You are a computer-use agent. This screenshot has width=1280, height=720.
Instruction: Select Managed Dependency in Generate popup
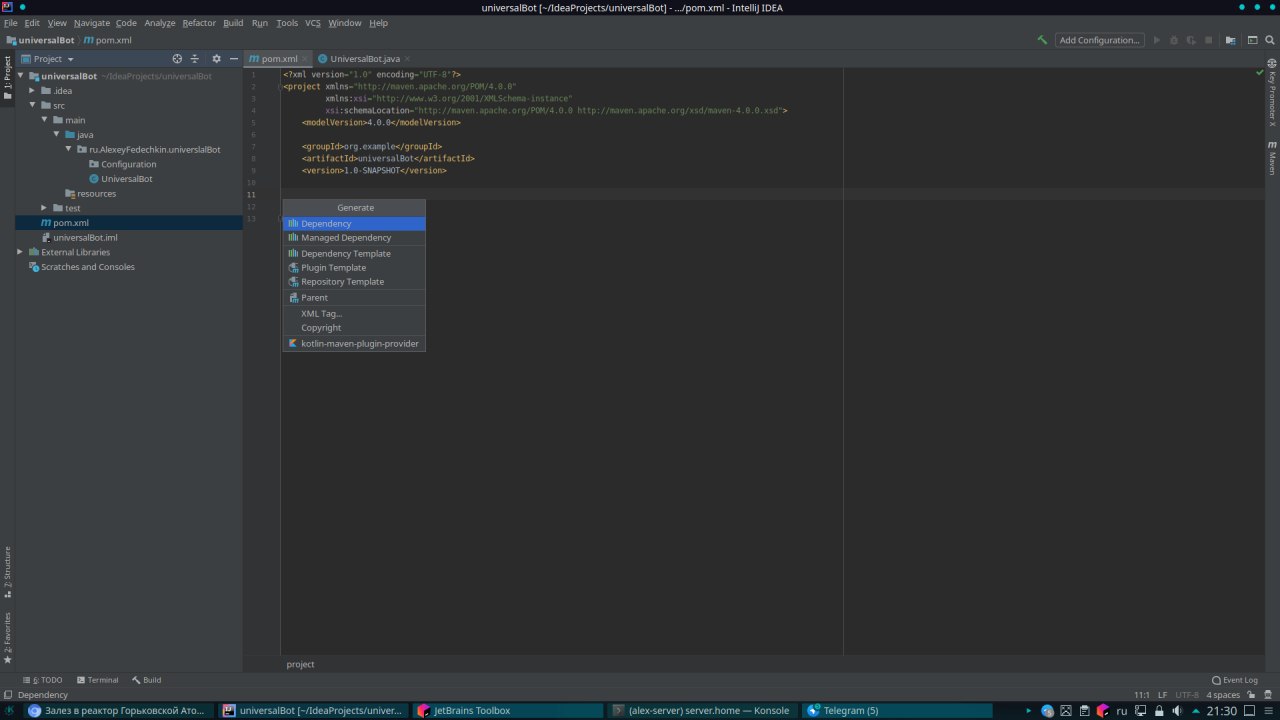354,238
